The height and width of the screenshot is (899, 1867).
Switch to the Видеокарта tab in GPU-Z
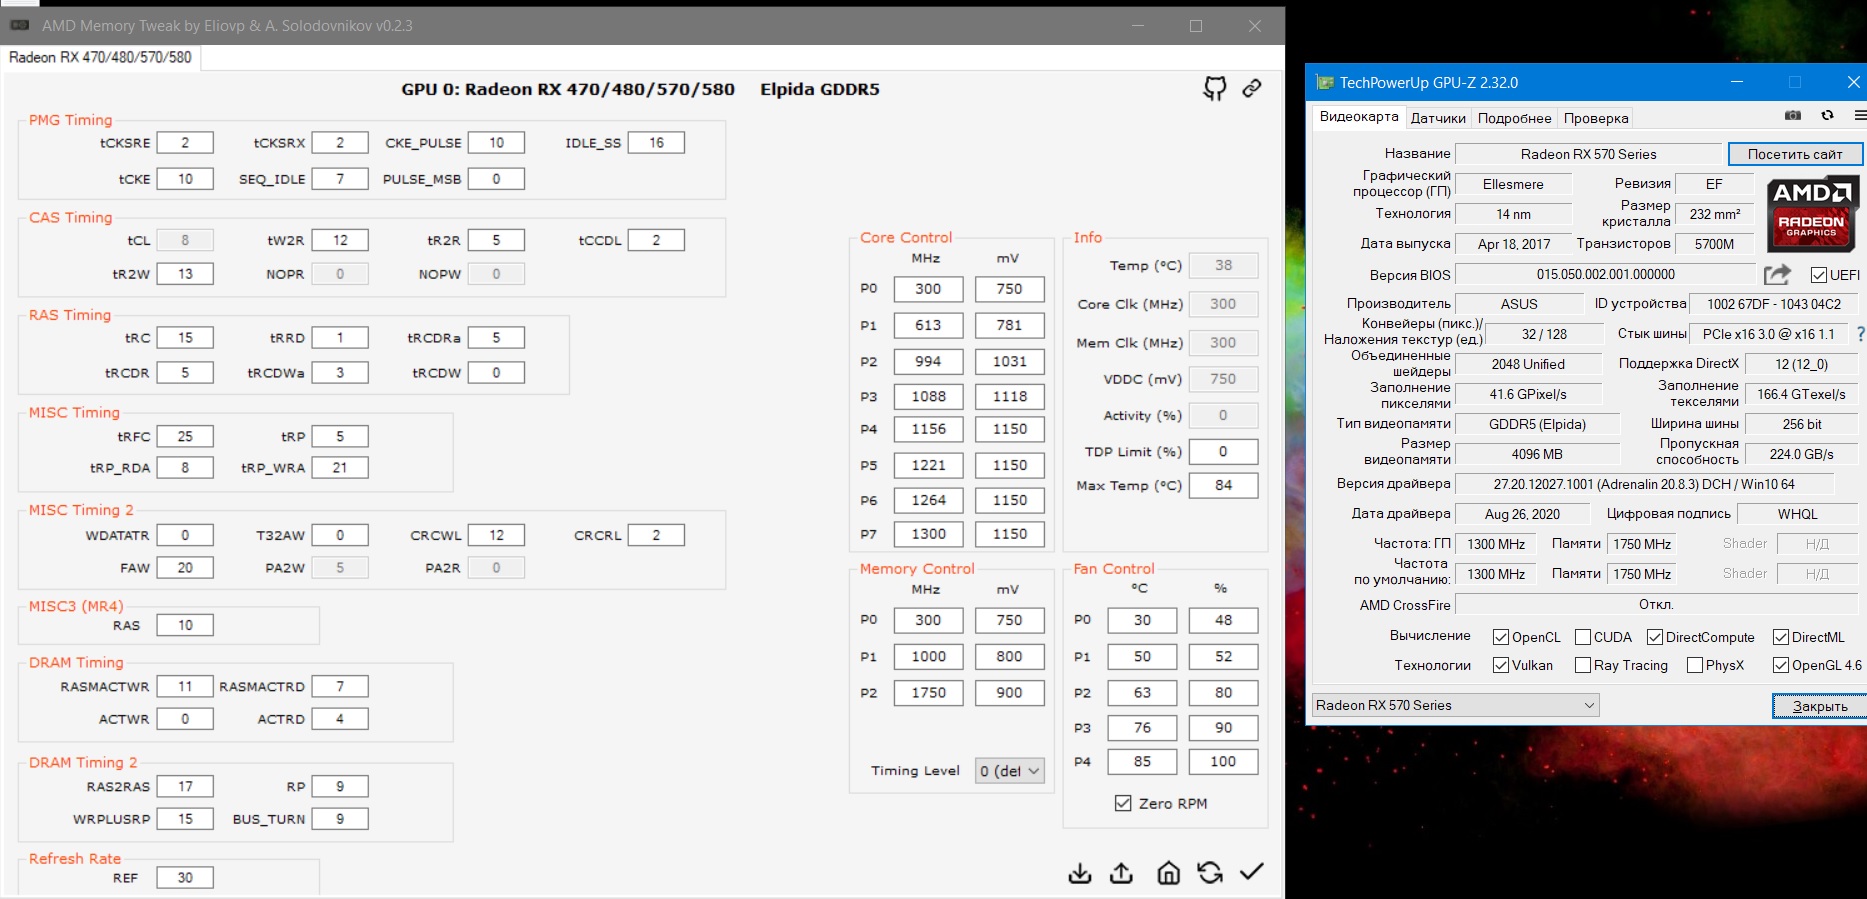[1359, 117]
